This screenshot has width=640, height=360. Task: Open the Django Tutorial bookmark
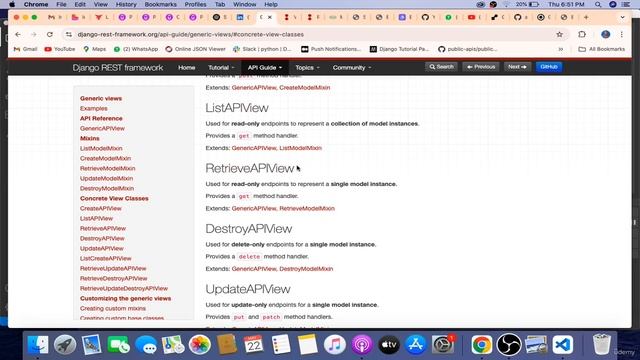point(400,49)
